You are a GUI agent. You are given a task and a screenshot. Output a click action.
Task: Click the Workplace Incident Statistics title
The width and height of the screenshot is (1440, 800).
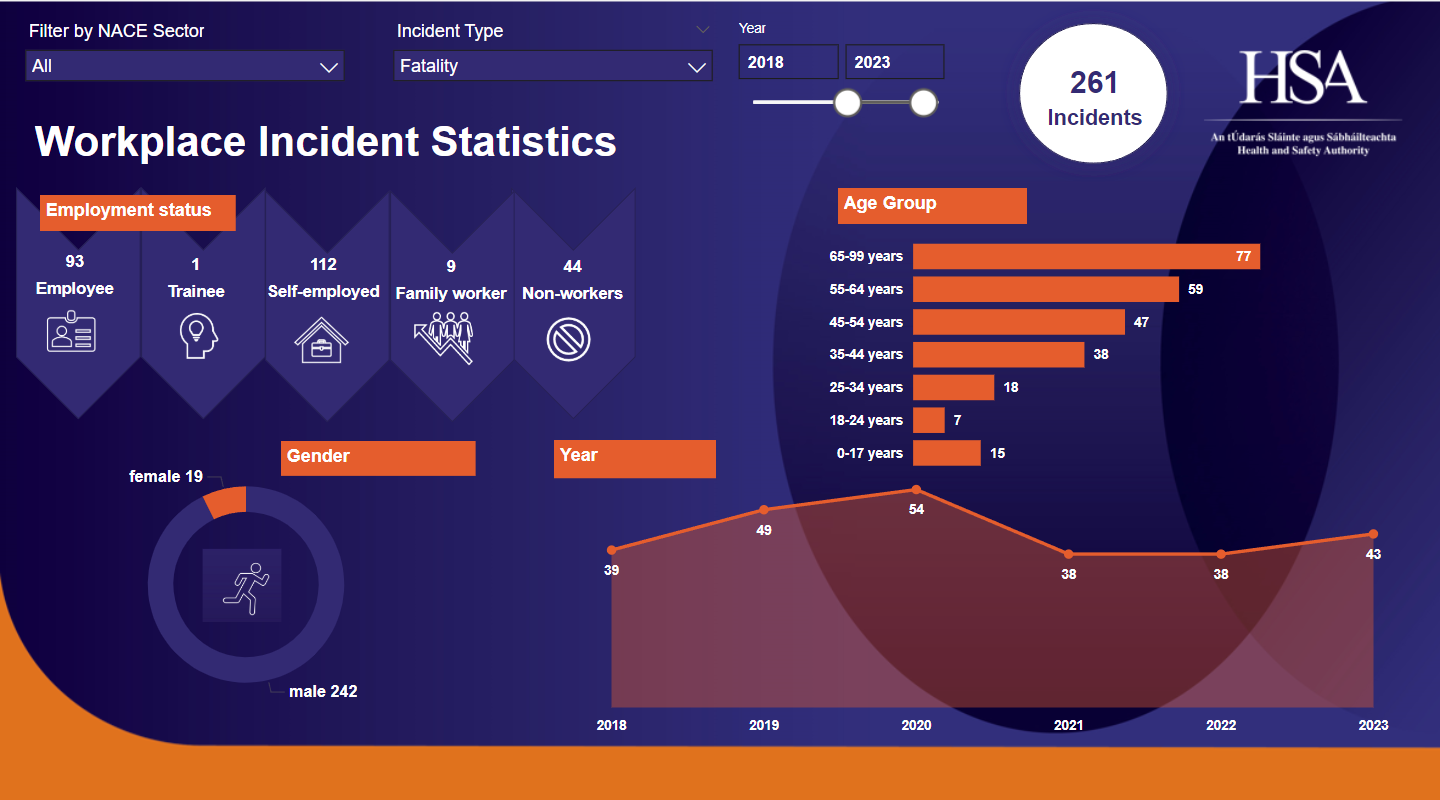coord(326,141)
